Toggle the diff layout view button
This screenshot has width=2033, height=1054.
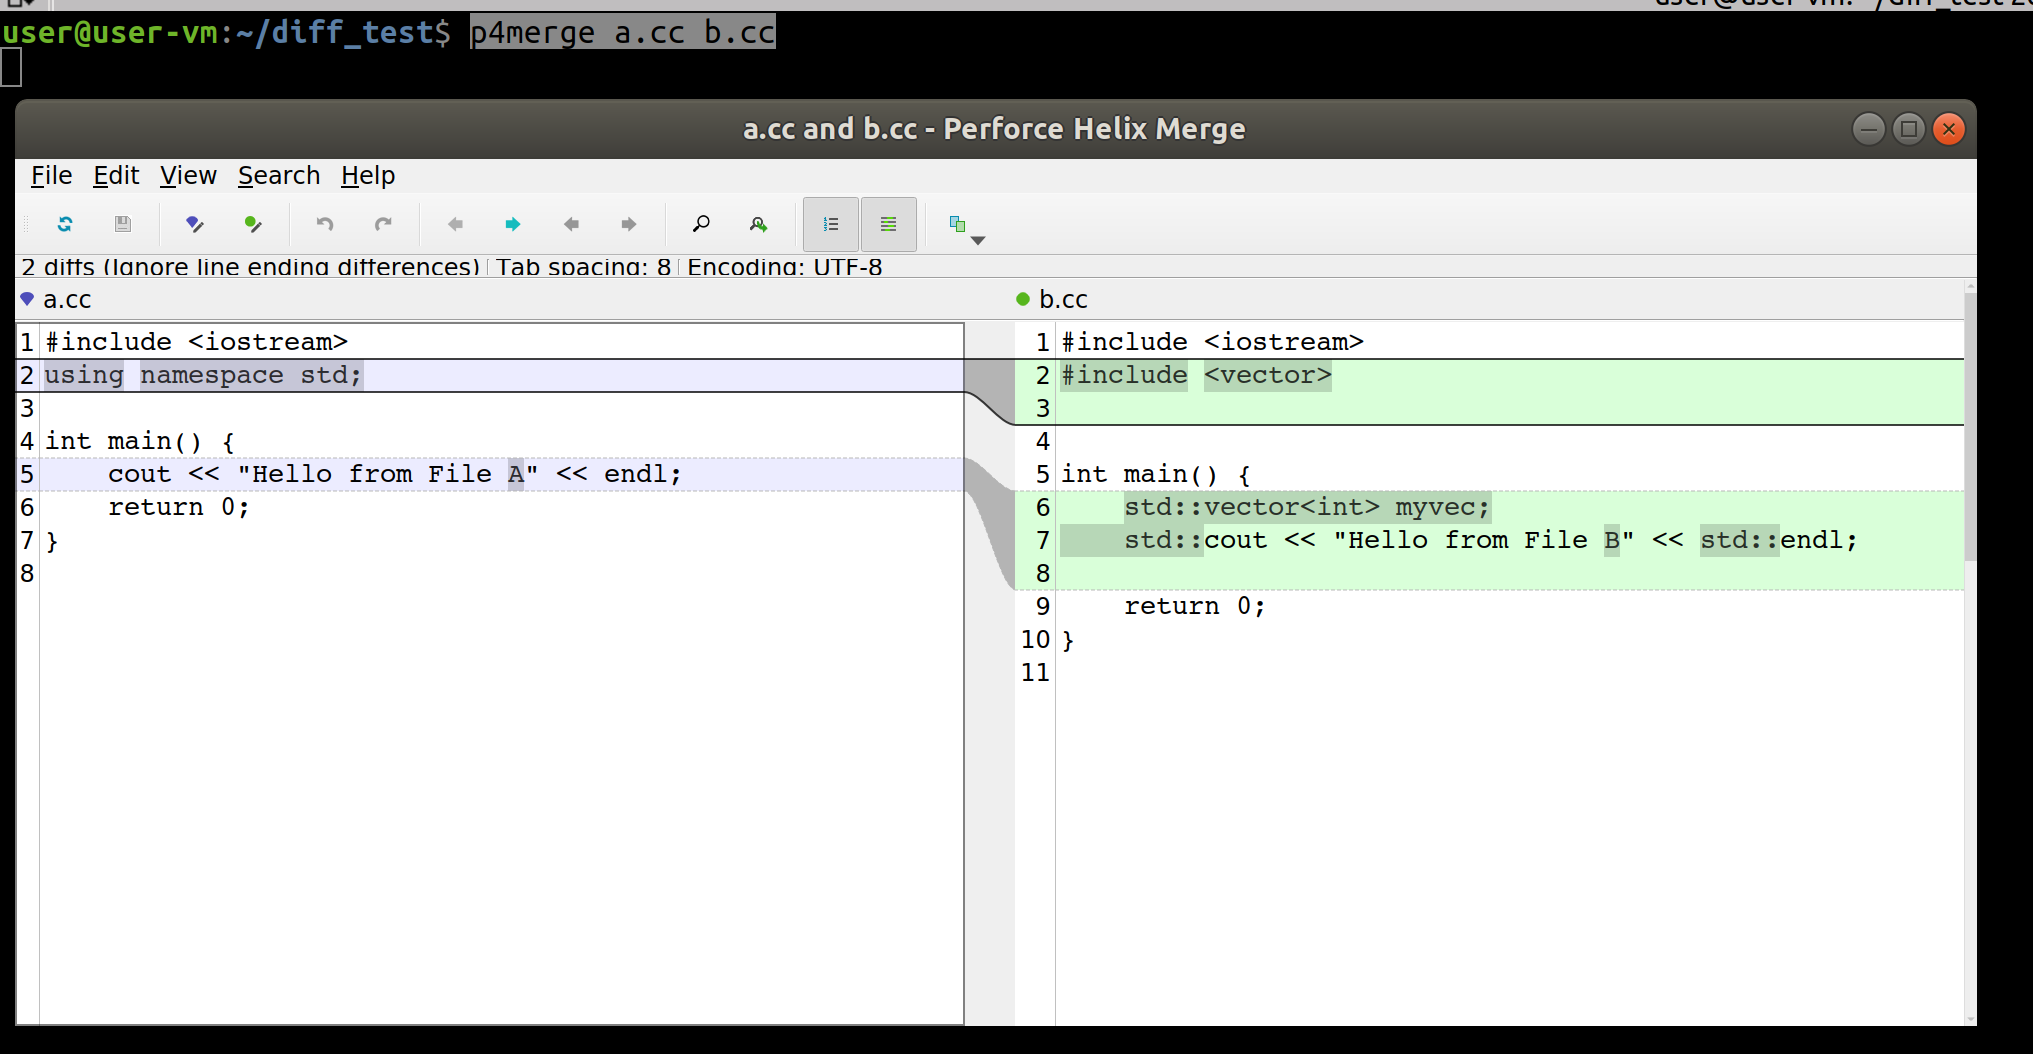point(957,224)
